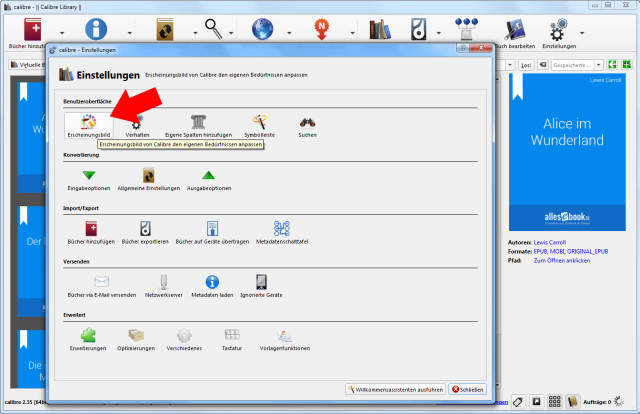
Task: Open the Erweiterungen plugin settings
Action: [88, 339]
